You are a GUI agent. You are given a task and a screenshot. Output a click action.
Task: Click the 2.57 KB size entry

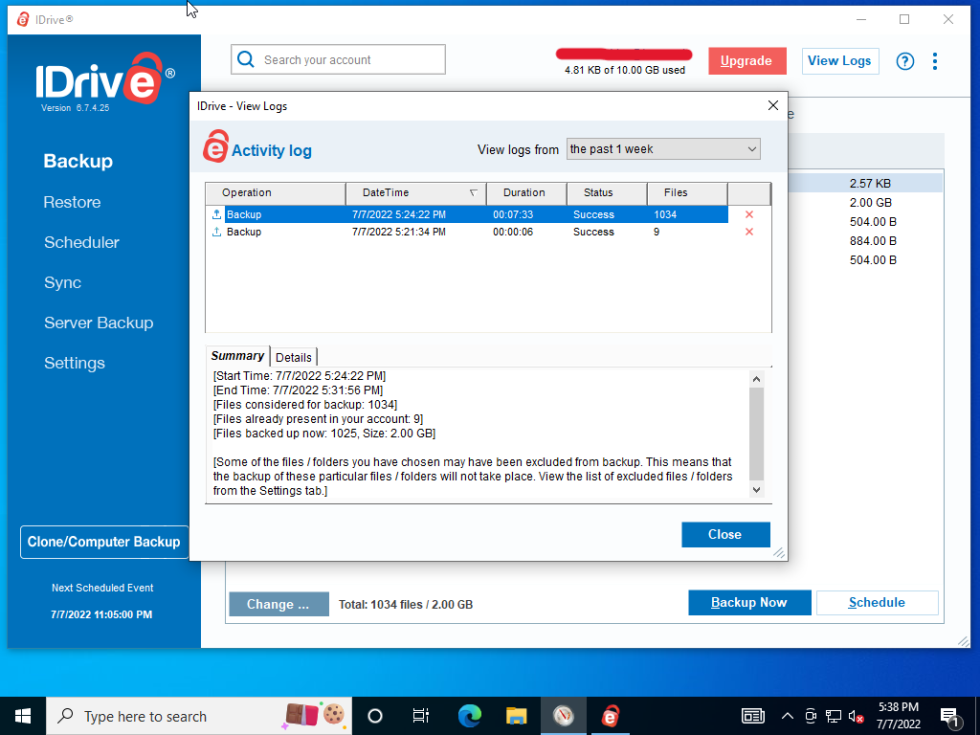870,184
